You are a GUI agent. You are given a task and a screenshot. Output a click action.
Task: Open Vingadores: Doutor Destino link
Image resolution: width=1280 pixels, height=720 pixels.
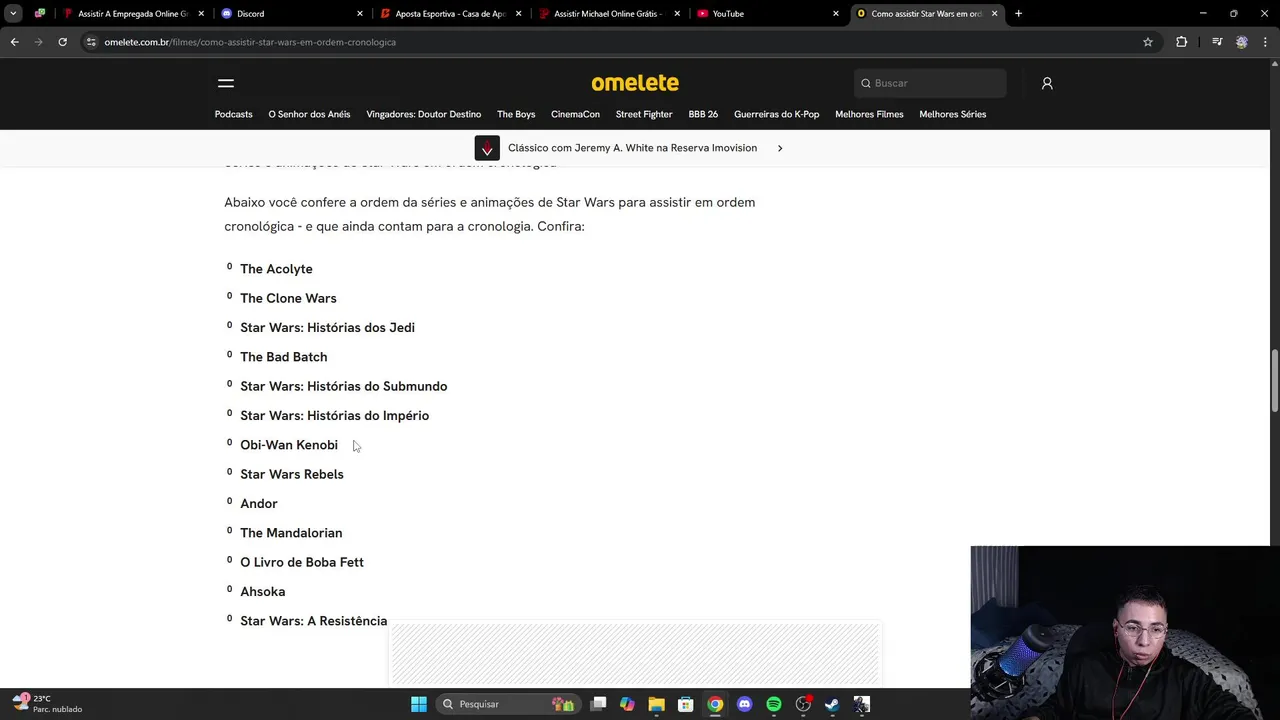coord(424,114)
